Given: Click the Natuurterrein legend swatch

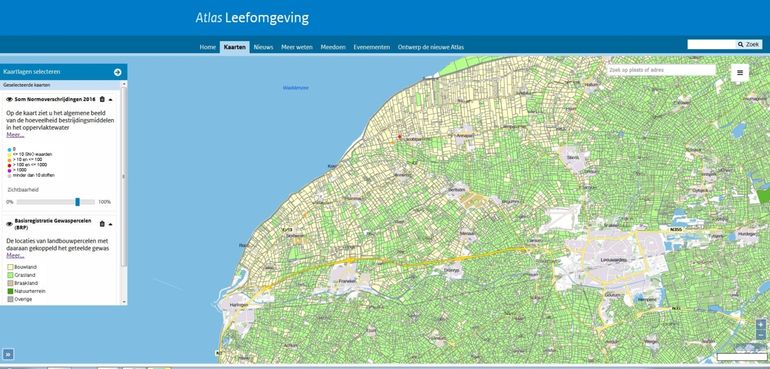Looking at the screenshot, I should tap(9, 291).
